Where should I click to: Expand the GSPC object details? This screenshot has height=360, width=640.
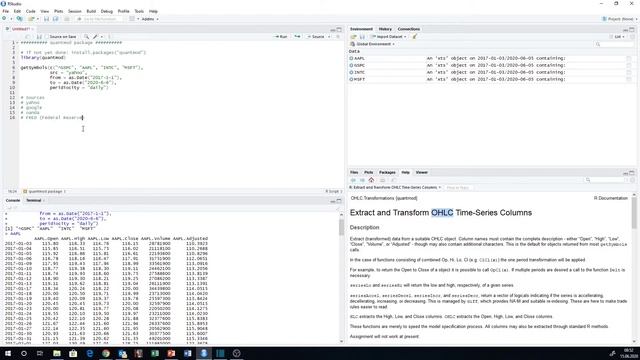pyautogui.click(x=351, y=65)
